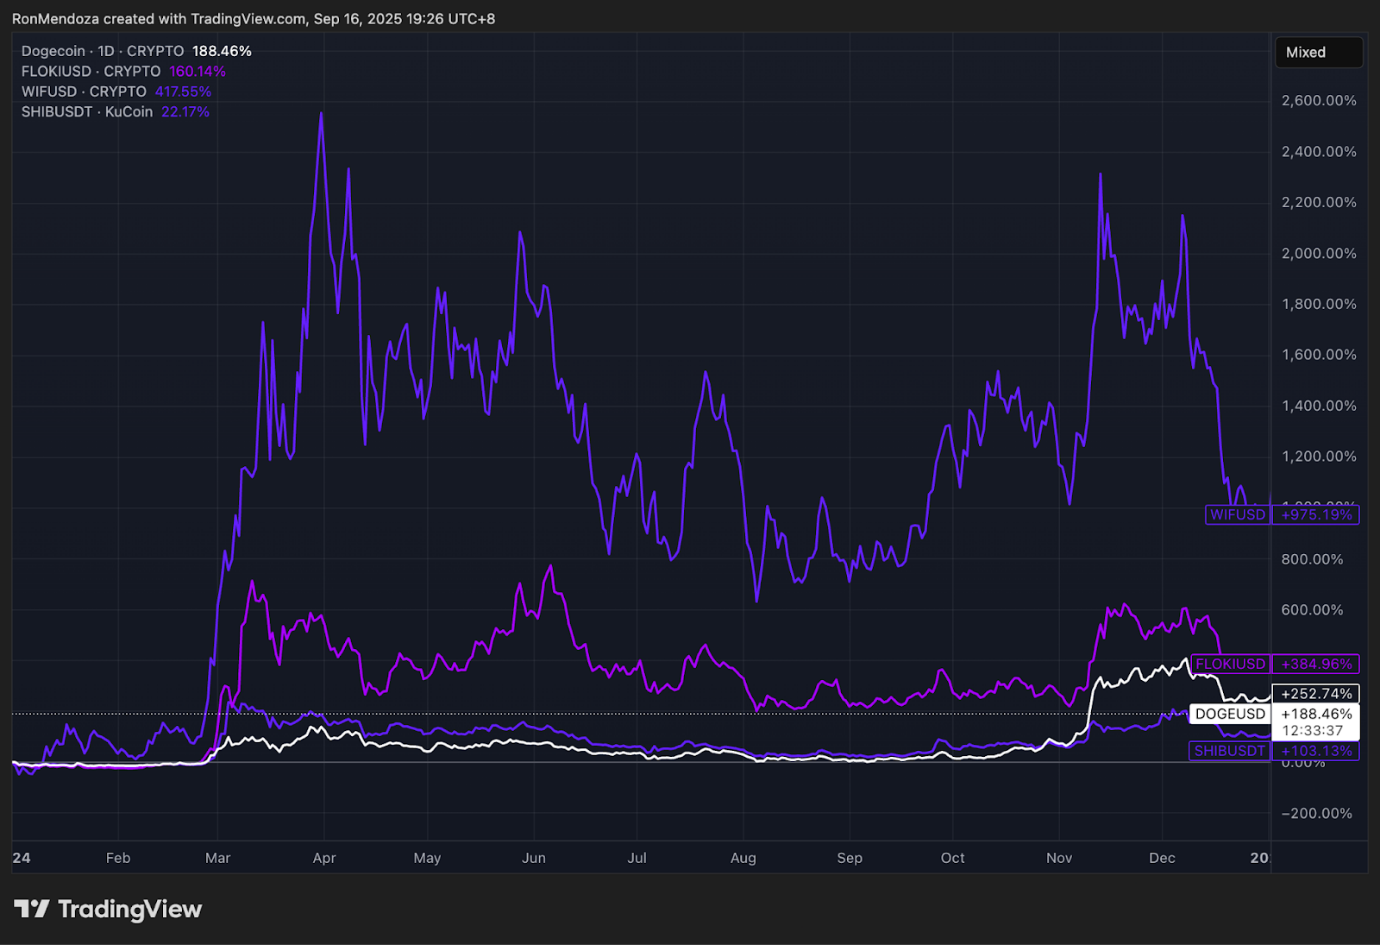Click the 2,600.00% level on price scale
Screen dimensions: 1380x945
(x=1318, y=101)
